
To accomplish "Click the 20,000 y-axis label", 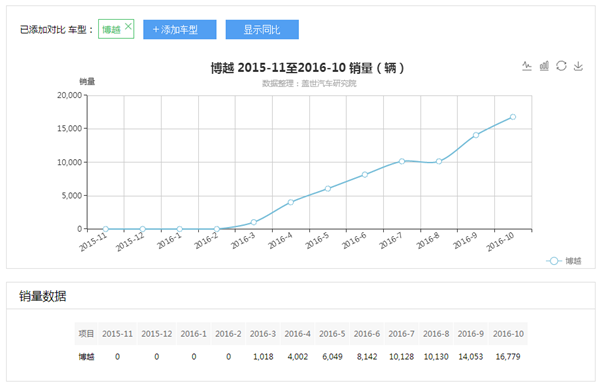I will coord(70,95).
